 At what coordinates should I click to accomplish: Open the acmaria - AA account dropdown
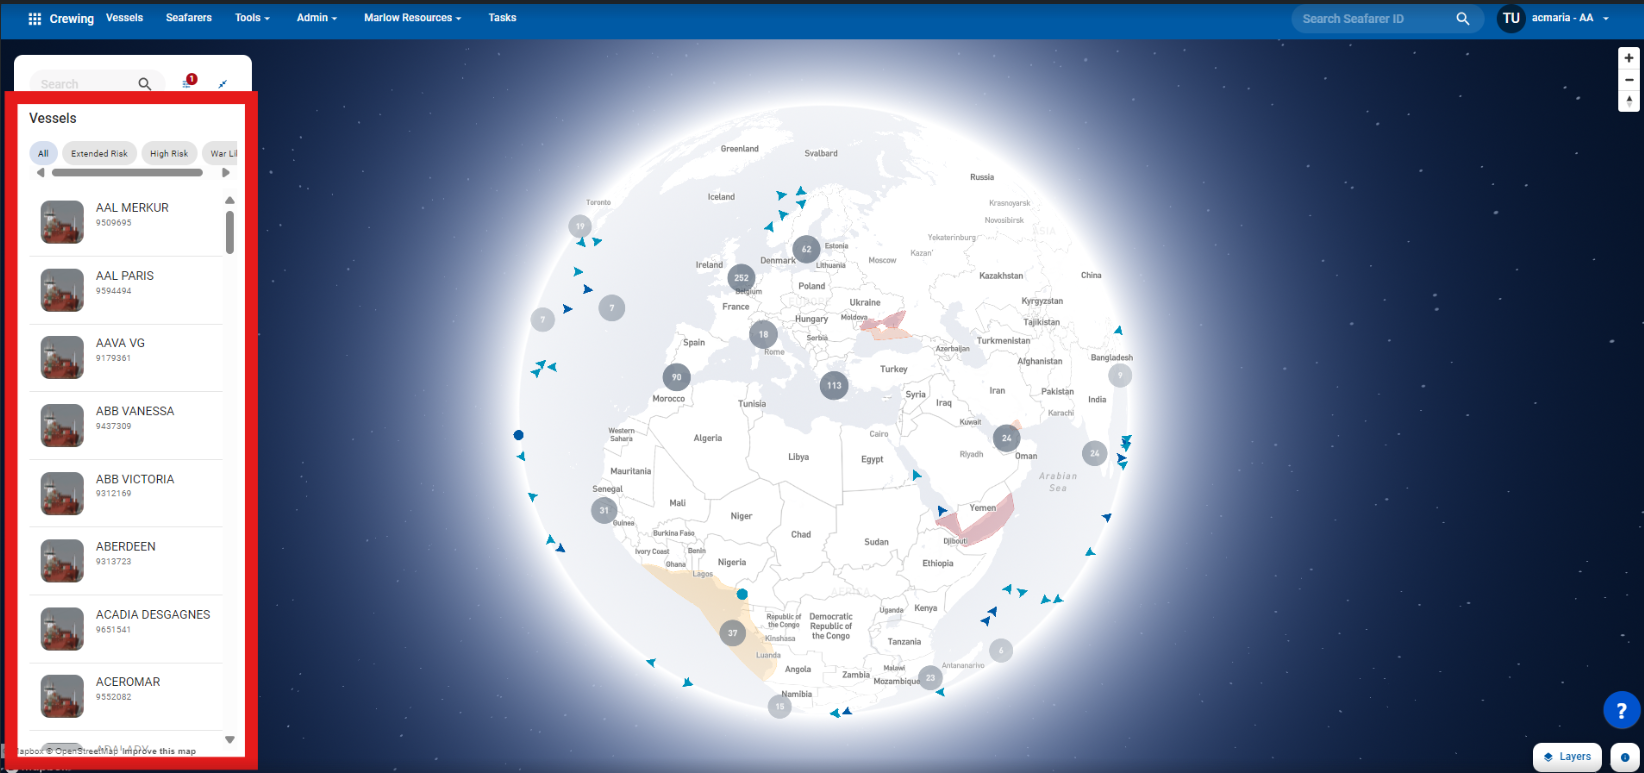(1570, 18)
